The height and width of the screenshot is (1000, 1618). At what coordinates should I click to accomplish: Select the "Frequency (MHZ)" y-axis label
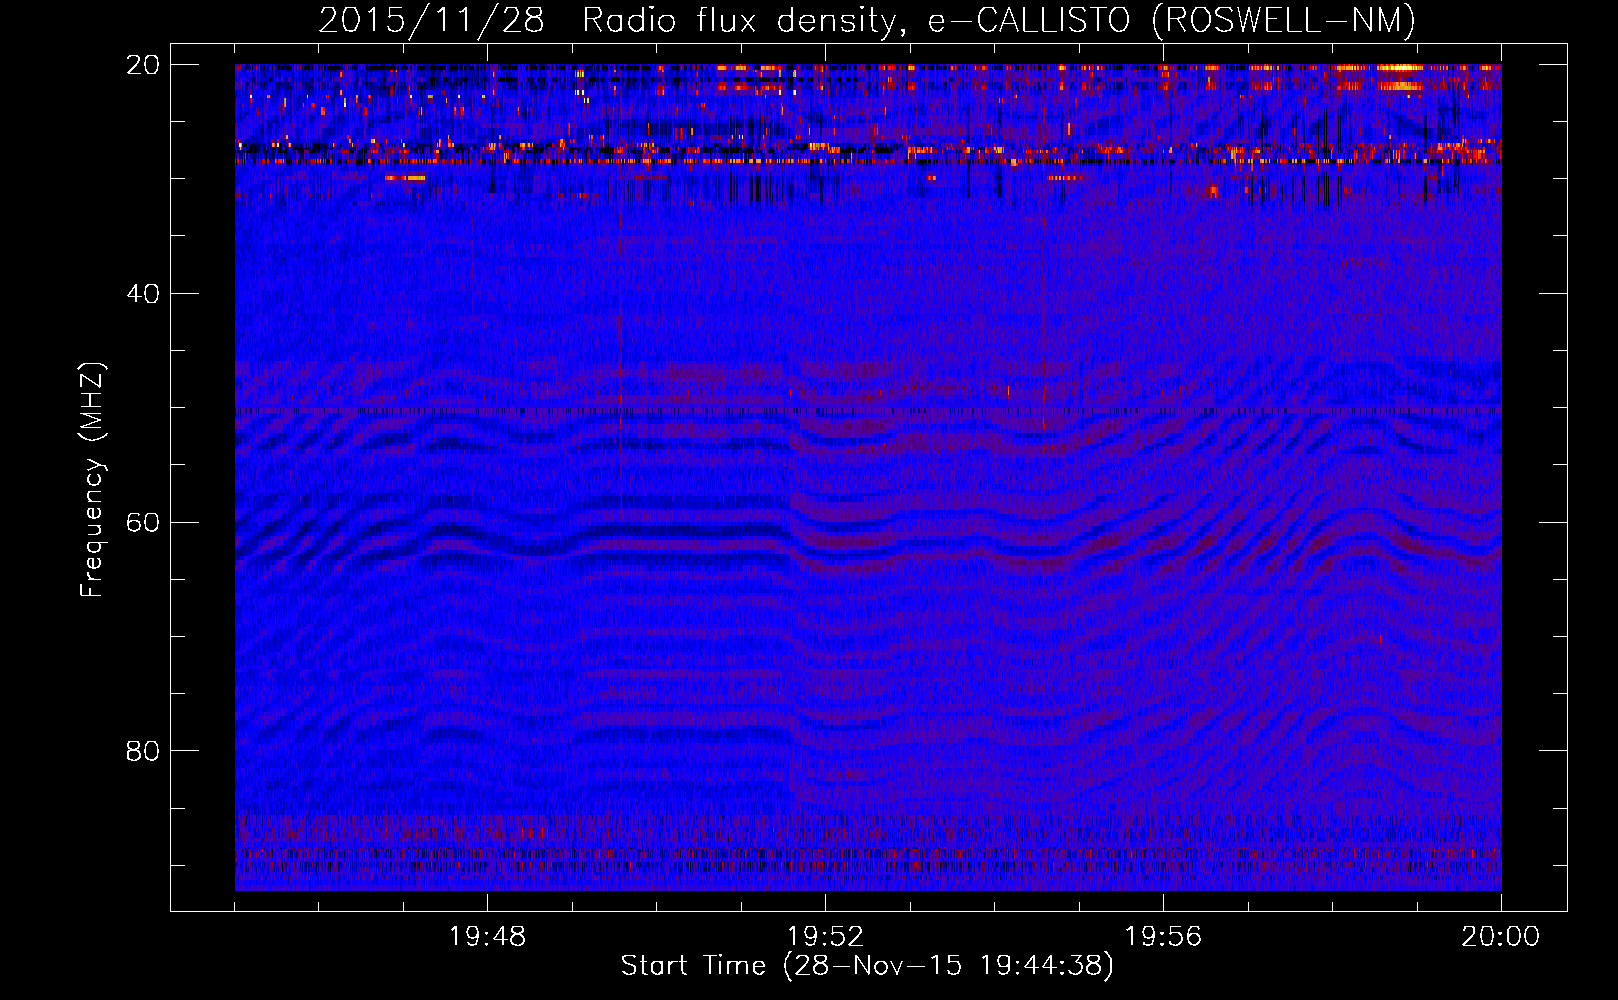coord(92,480)
